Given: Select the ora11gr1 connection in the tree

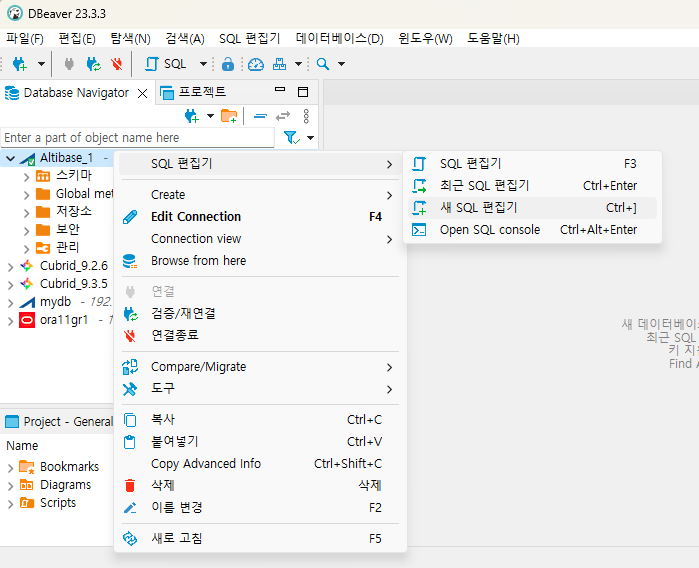Looking at the screenshot, I should (64, 320).
